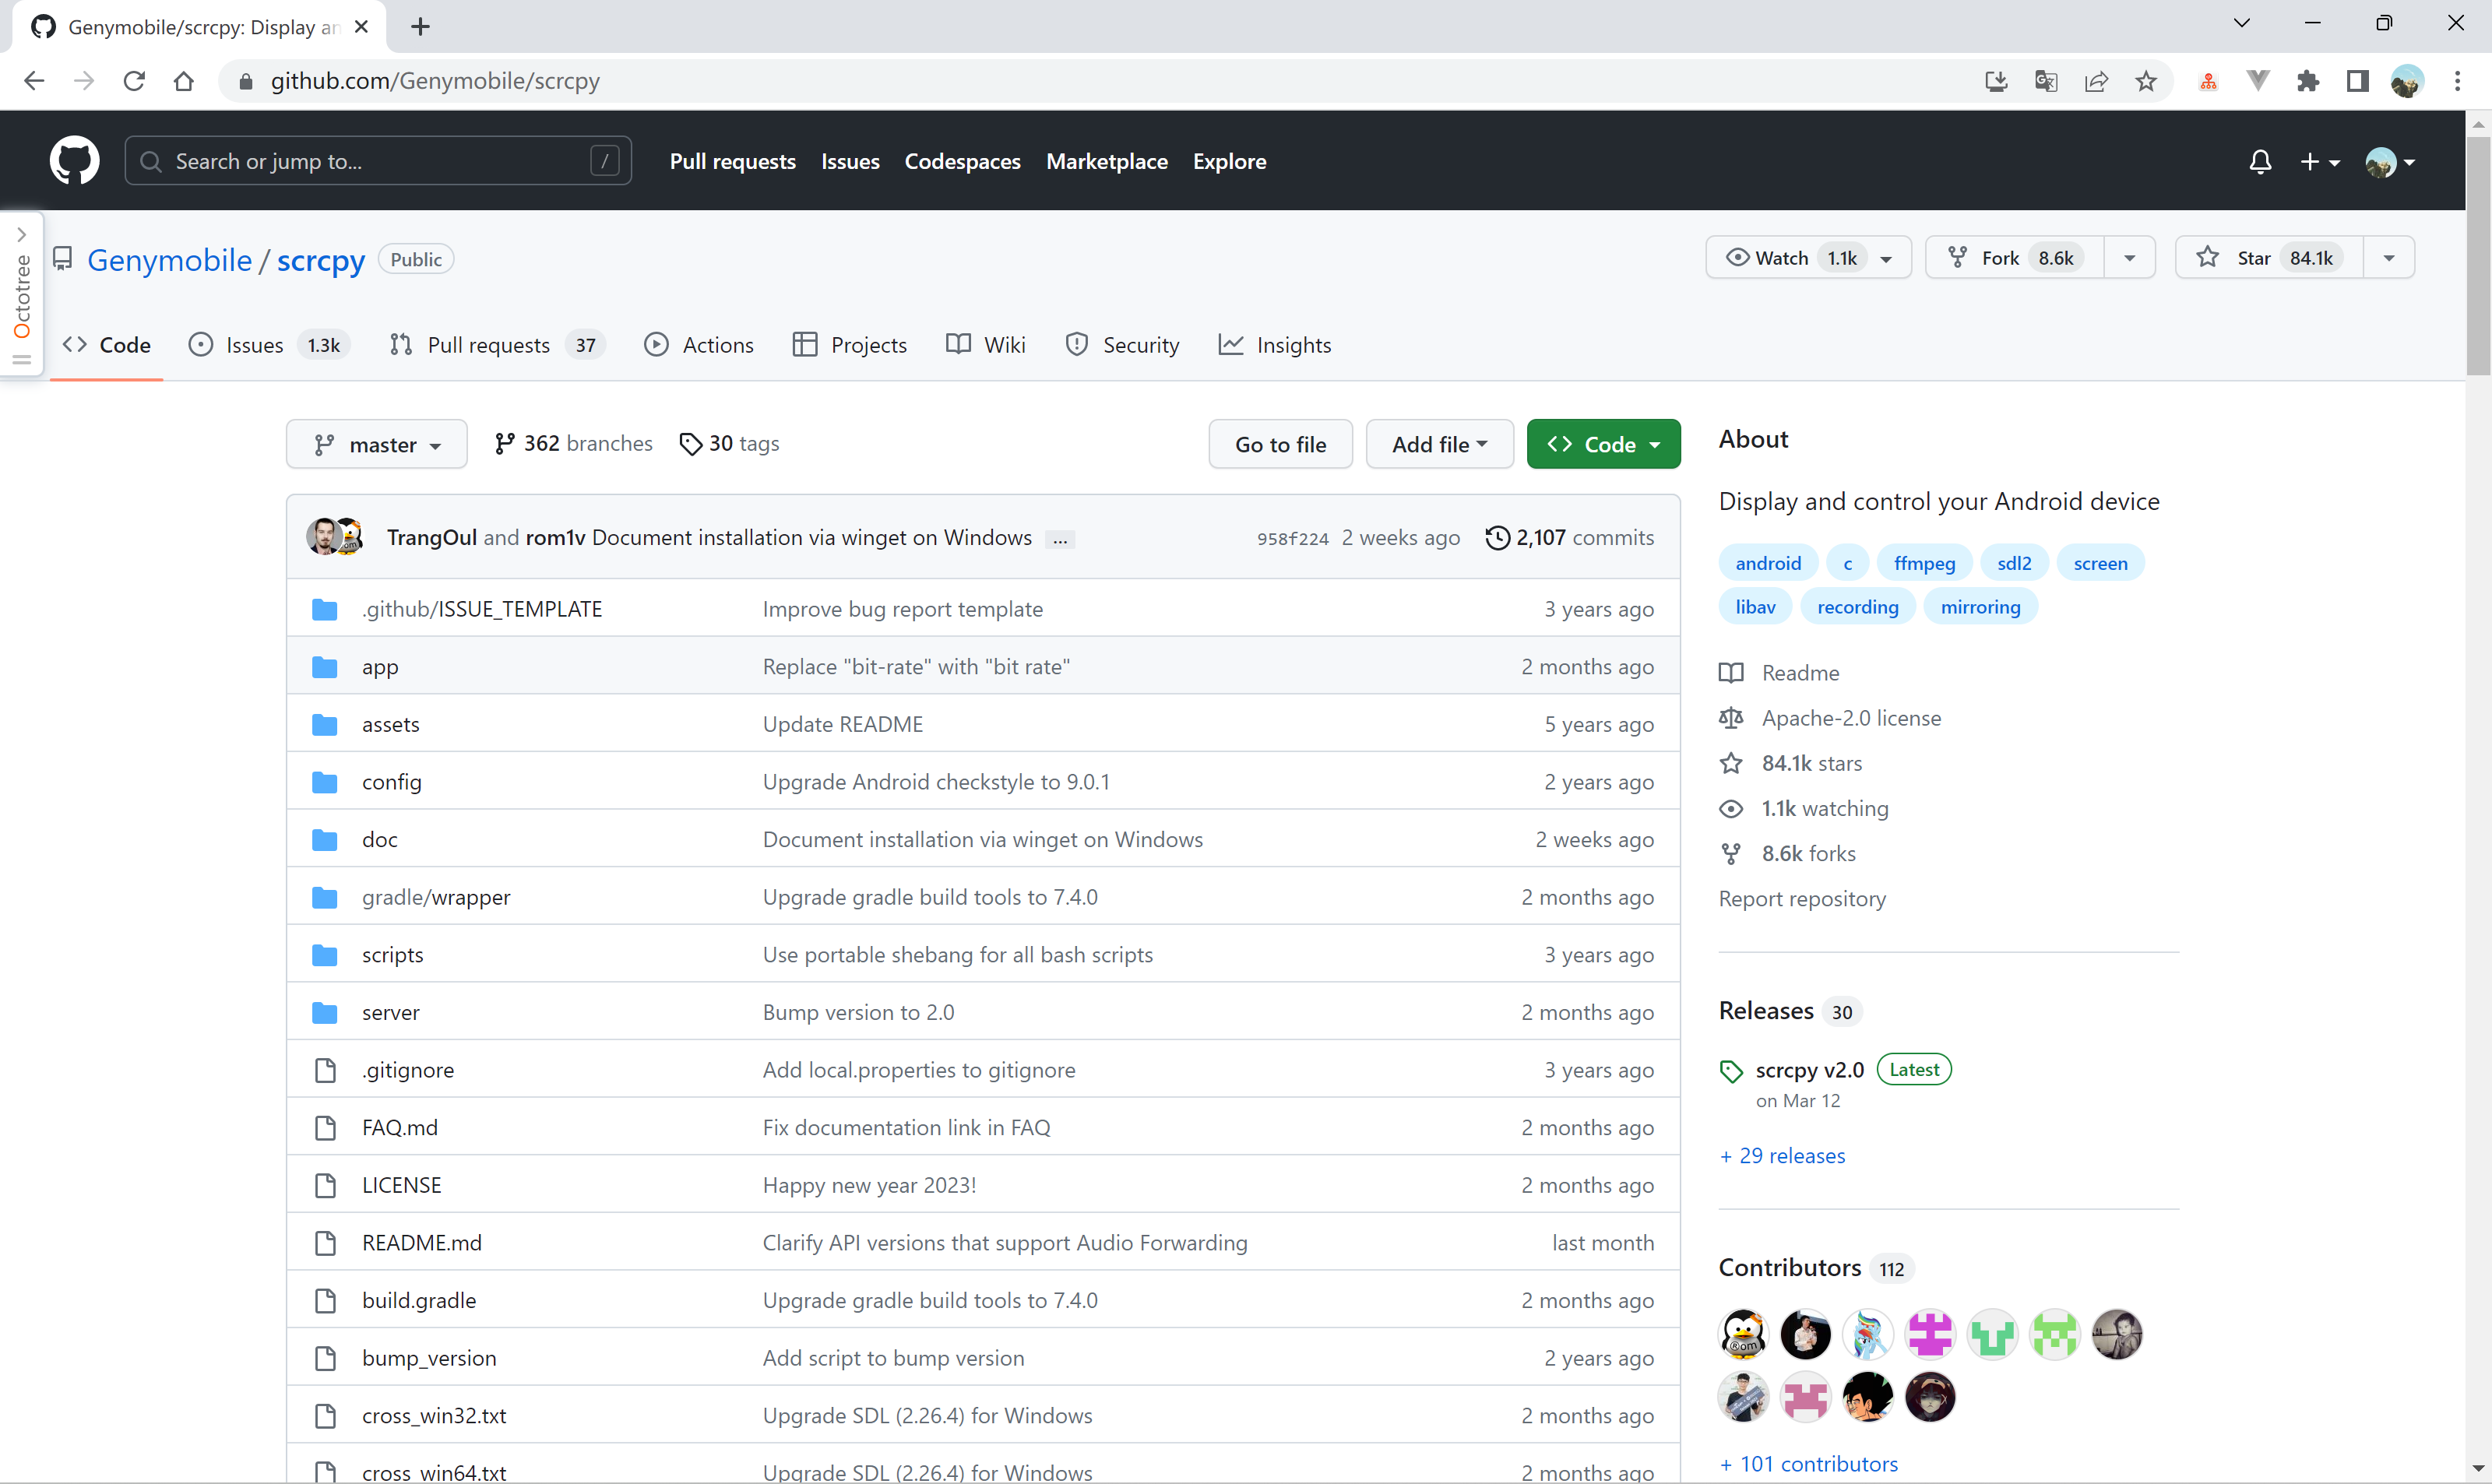This screenshot has width=2492, height=1484.
Task: Click the GitHub Octocat logo
Action: click(75, 161)
